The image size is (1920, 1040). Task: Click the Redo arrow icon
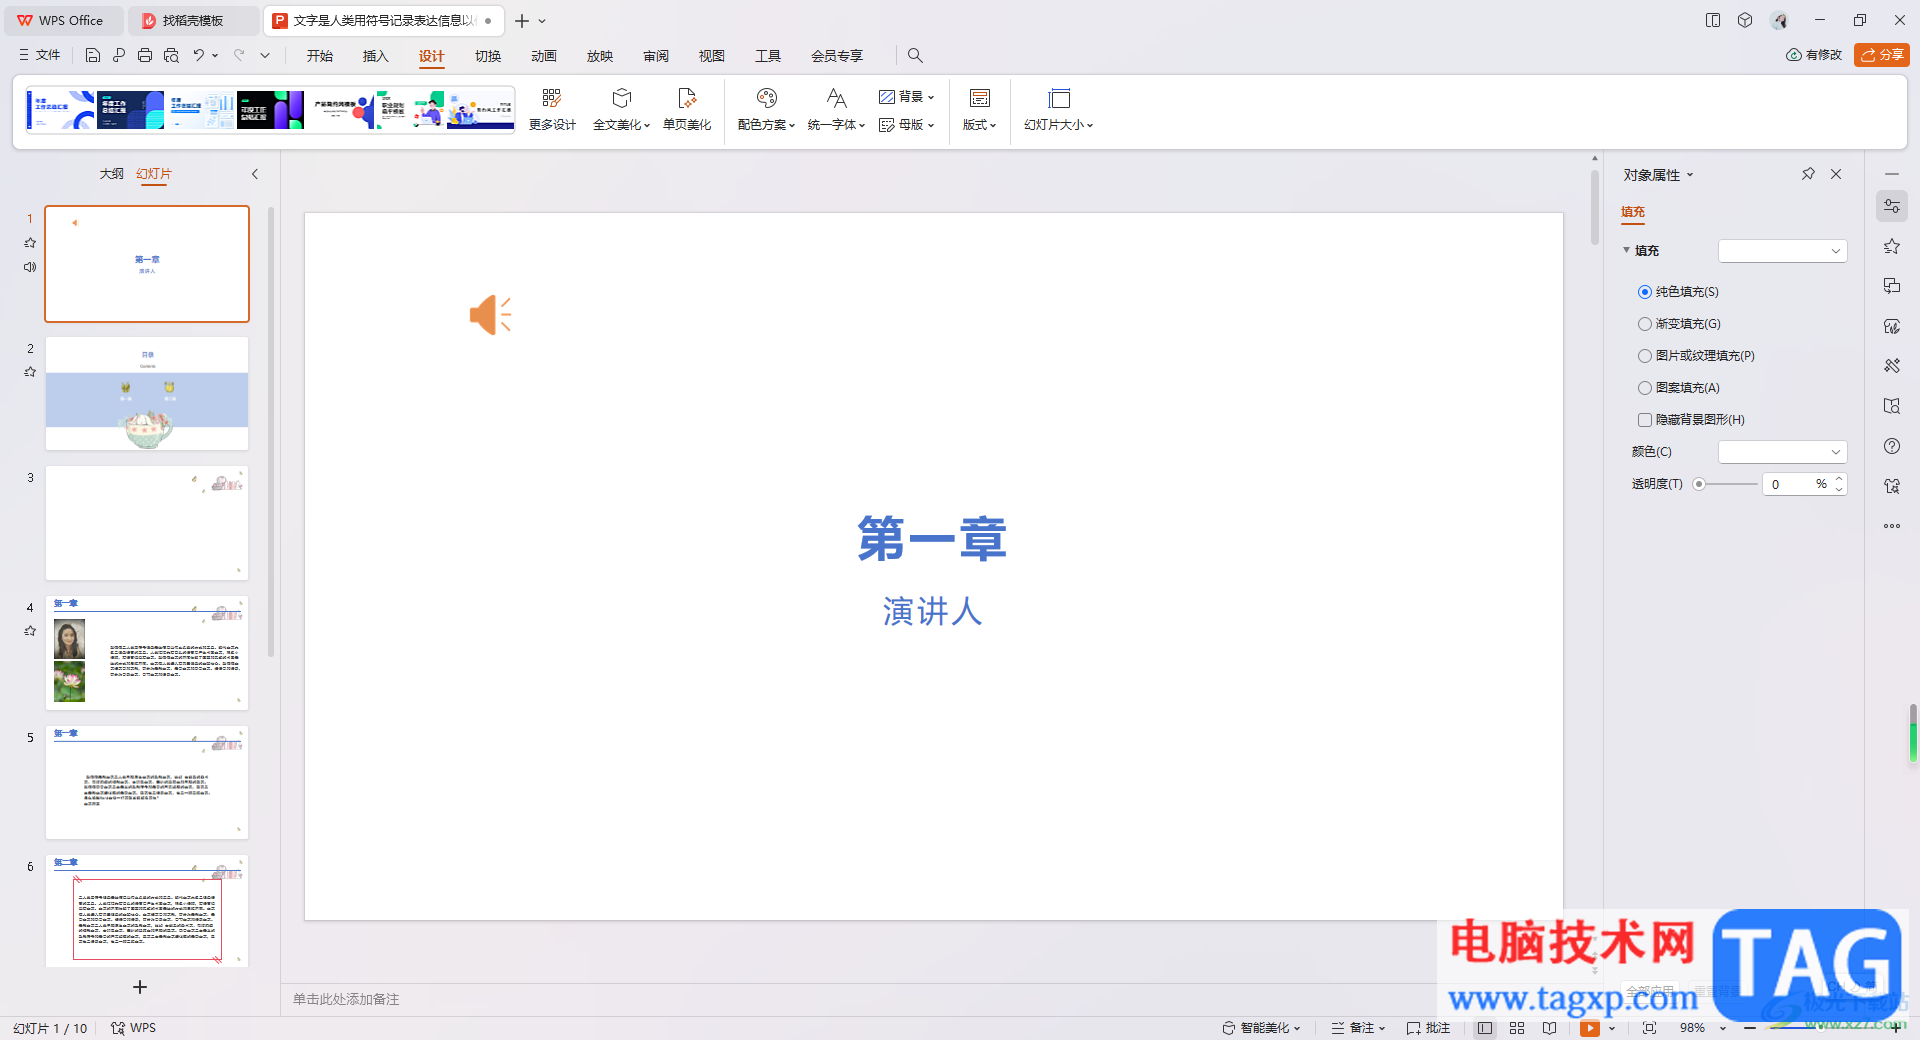tap(239, 56)
